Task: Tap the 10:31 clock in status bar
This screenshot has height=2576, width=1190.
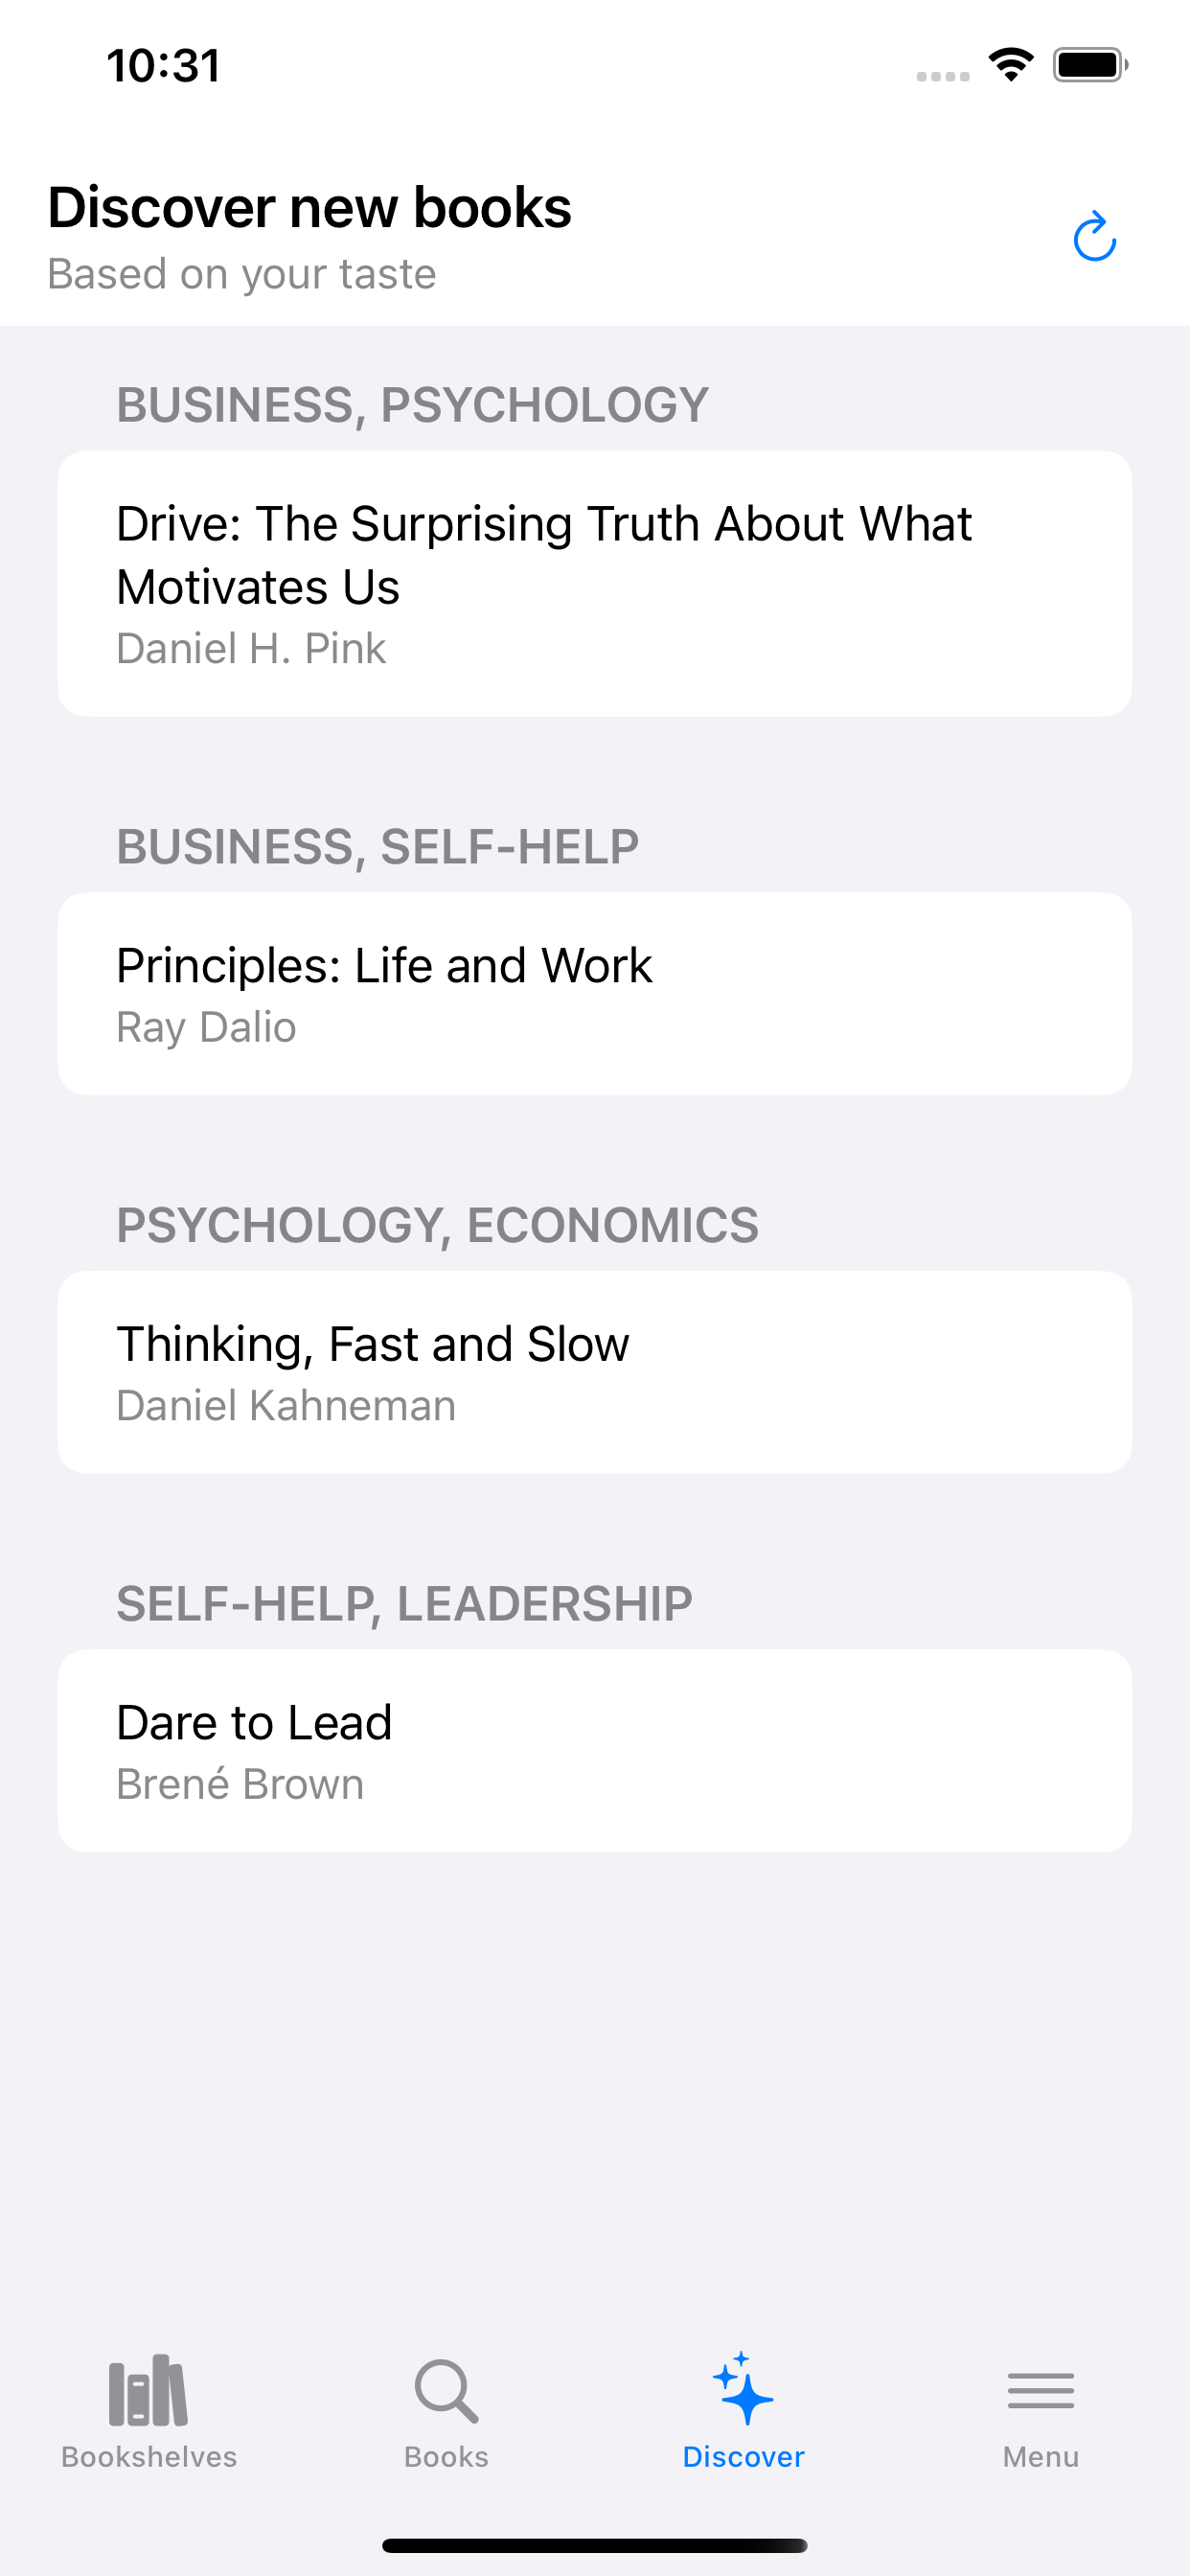Action: pyautogui.click(x=163, y=66)
